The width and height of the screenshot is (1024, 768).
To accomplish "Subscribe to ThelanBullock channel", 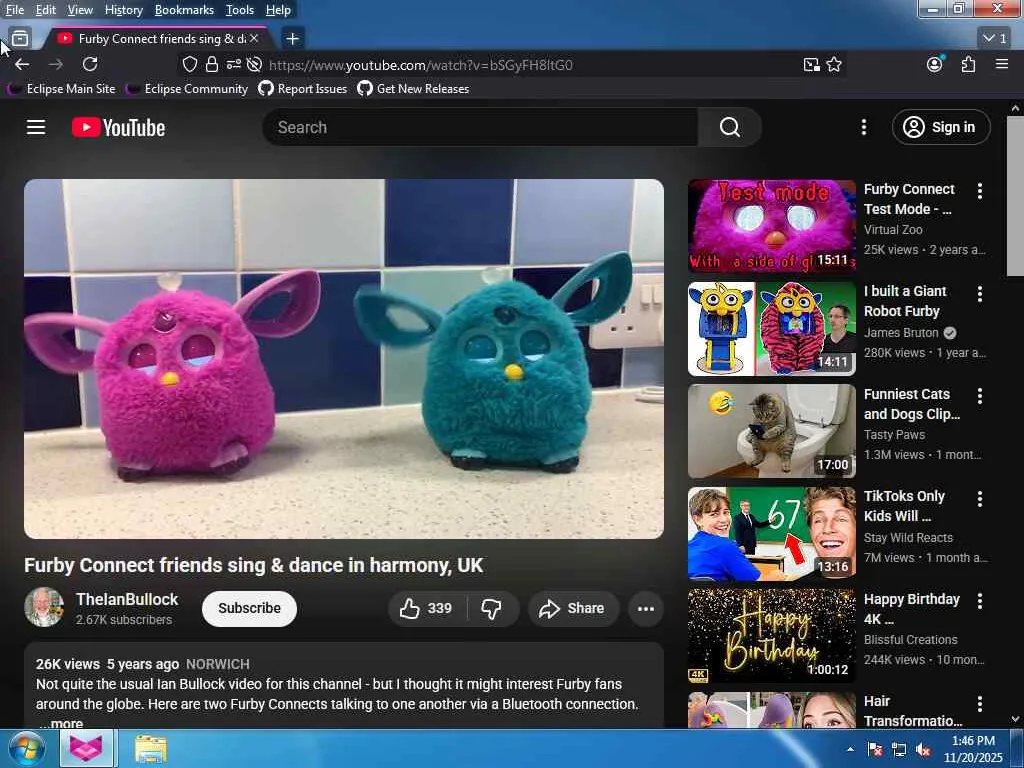I will pyautogui.click(x=249, y=609).
